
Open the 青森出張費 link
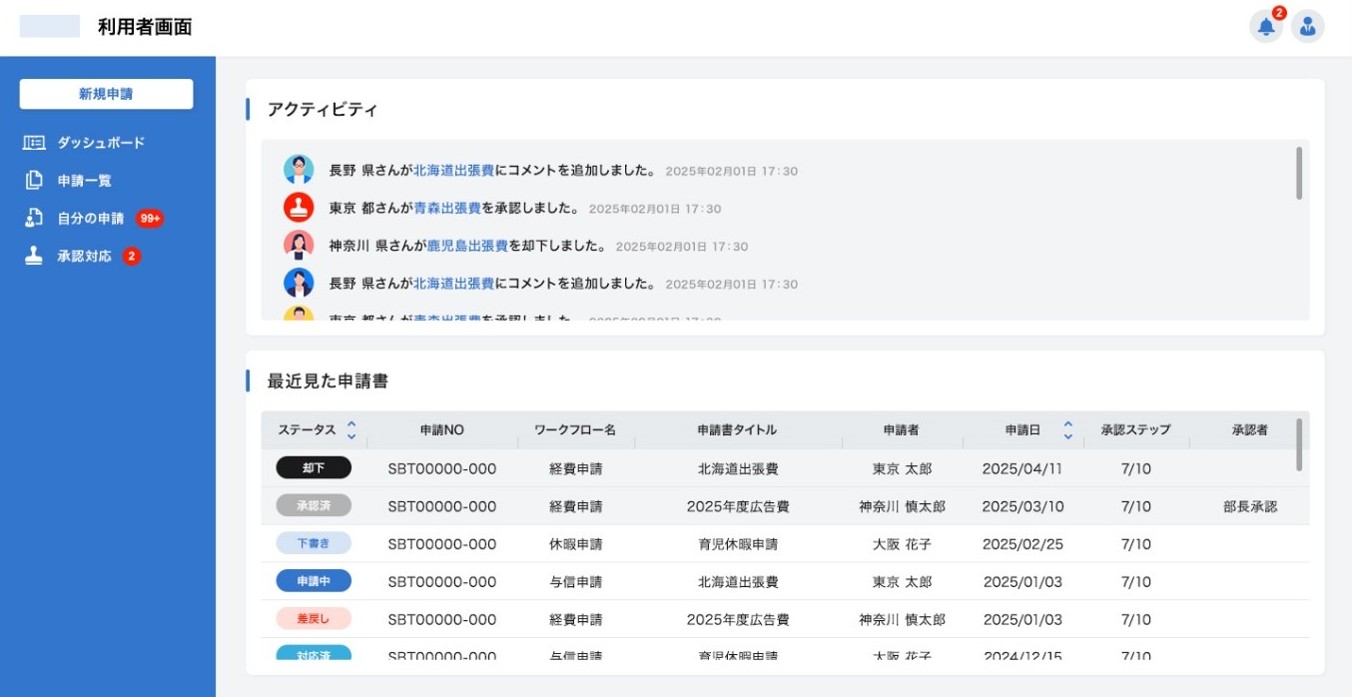447,208
